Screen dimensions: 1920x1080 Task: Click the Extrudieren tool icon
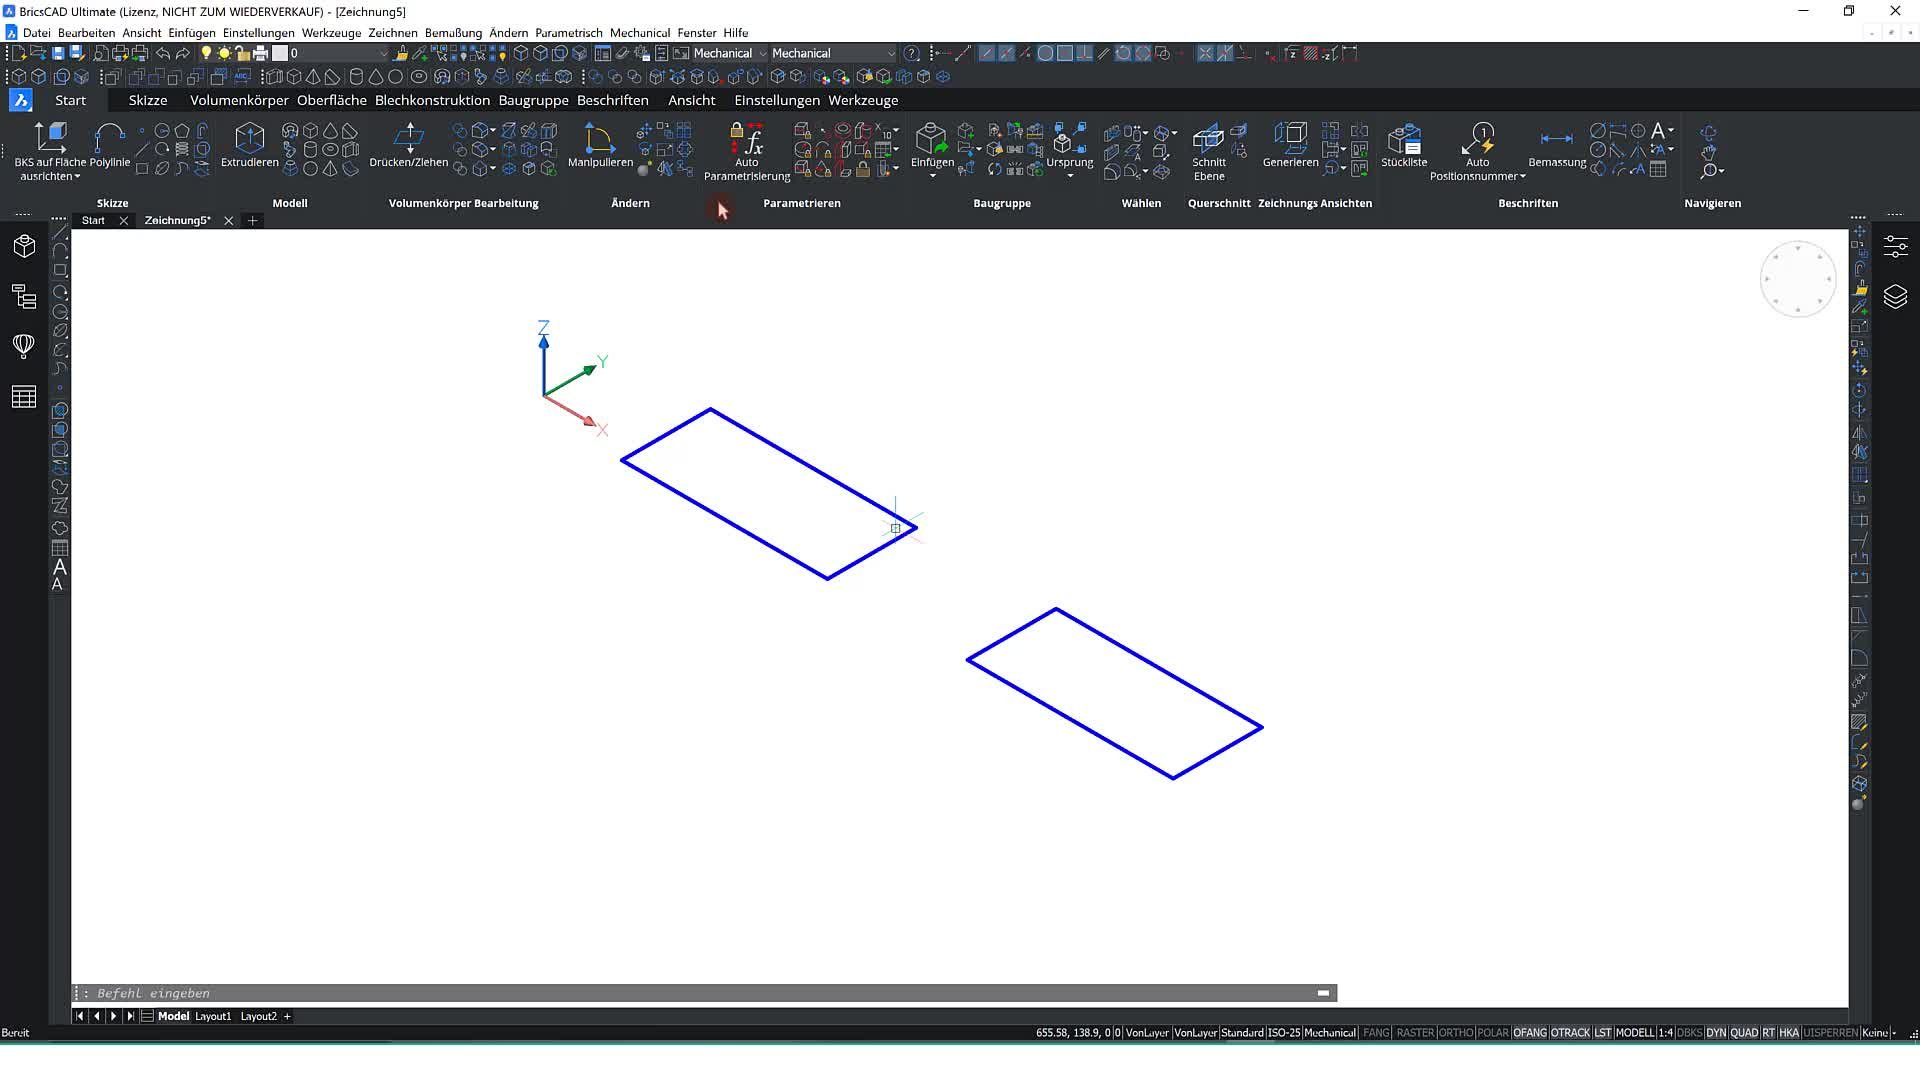(x=249, y=138)
